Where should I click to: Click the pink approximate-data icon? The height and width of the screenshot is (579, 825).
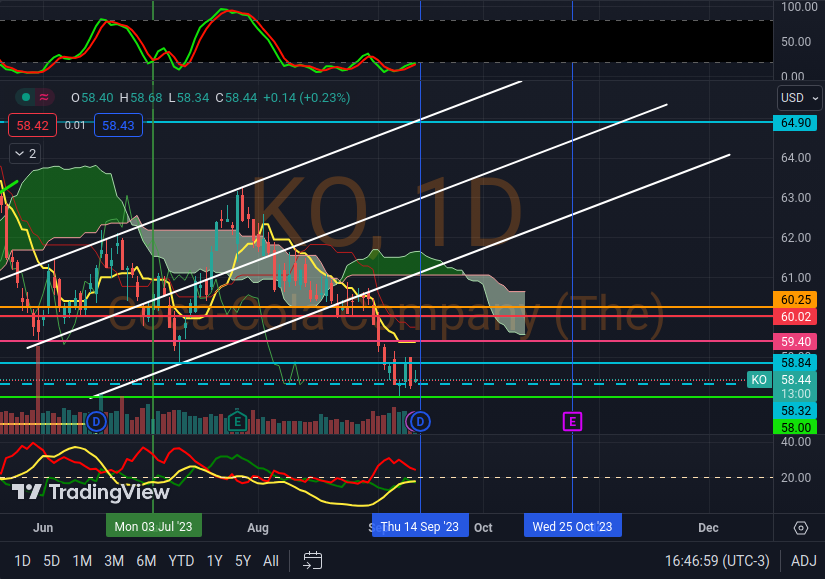[x=44, y=97]
